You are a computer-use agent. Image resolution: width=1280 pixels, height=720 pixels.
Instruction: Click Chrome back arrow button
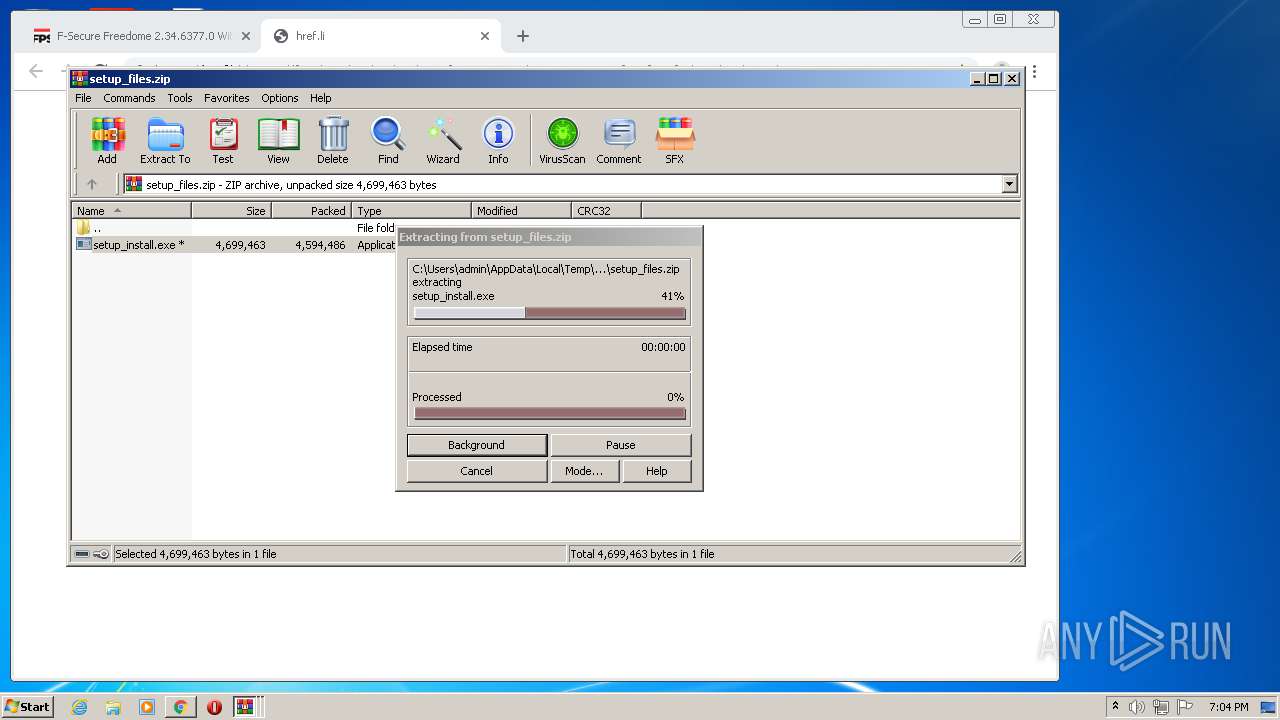coord(36,71)
